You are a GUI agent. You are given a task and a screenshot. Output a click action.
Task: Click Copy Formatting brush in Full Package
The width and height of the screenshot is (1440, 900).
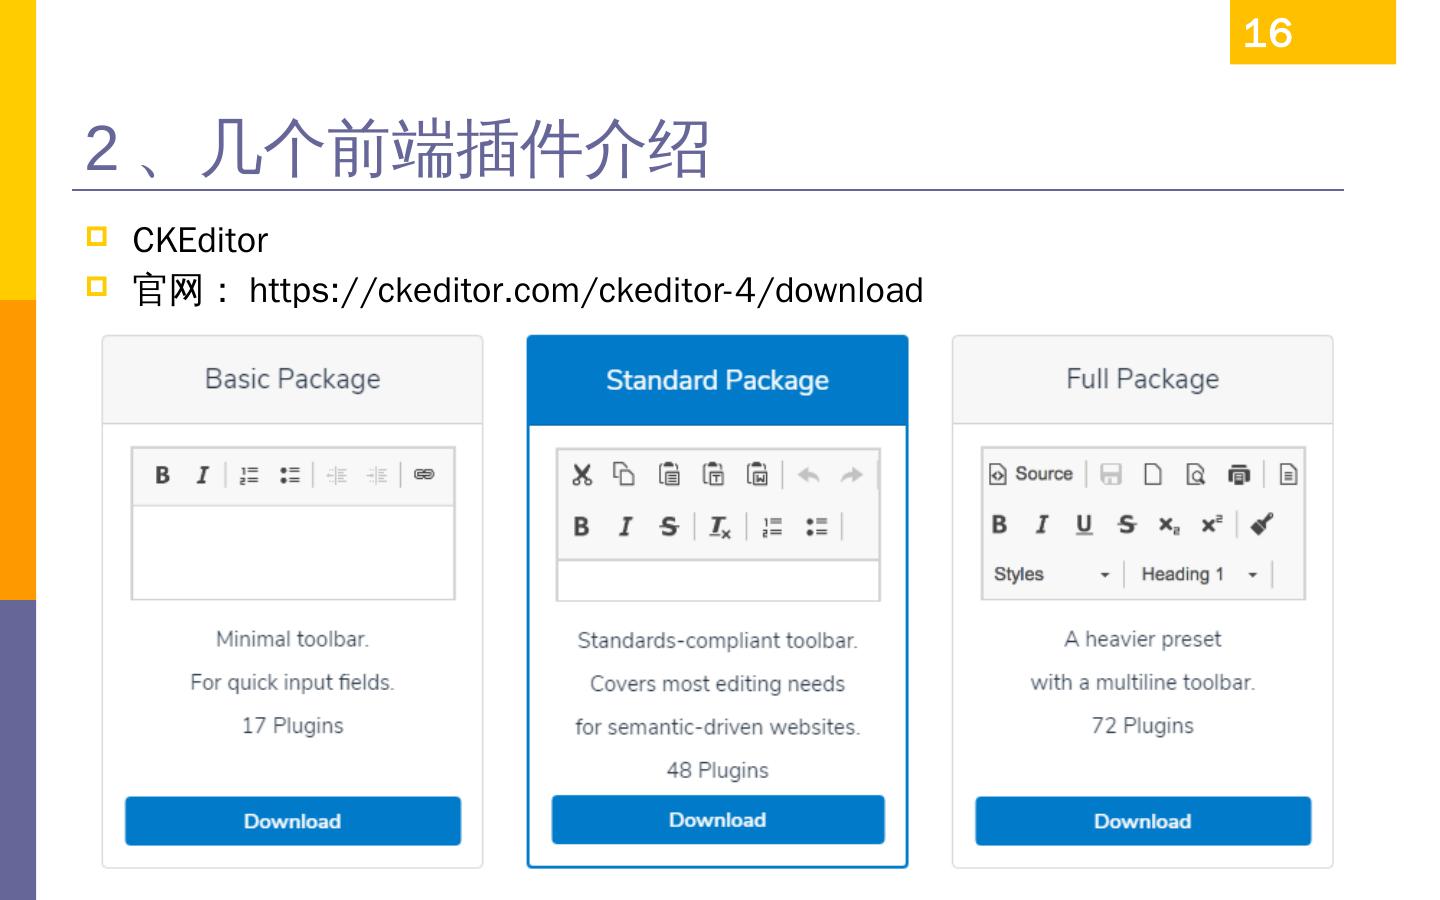click(1262, 524)
